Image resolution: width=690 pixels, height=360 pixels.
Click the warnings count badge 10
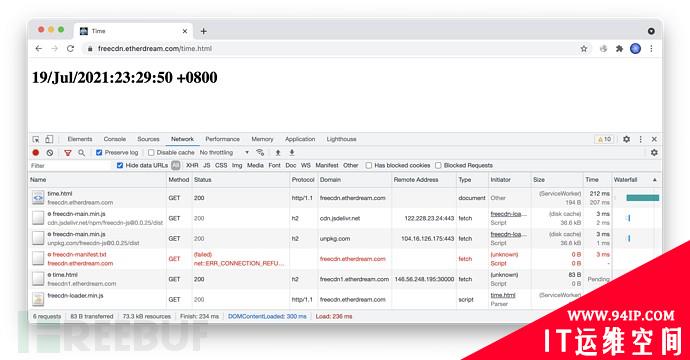(603, 139)
